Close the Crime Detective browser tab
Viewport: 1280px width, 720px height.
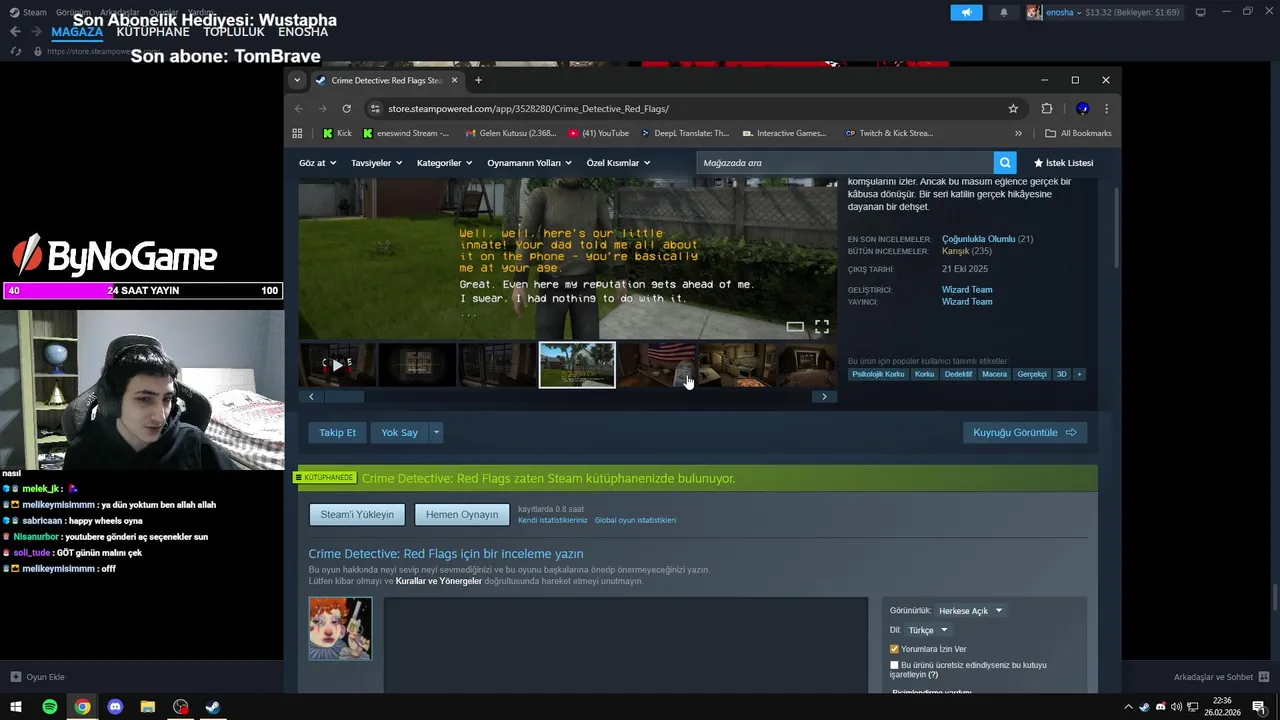point(455,80)
